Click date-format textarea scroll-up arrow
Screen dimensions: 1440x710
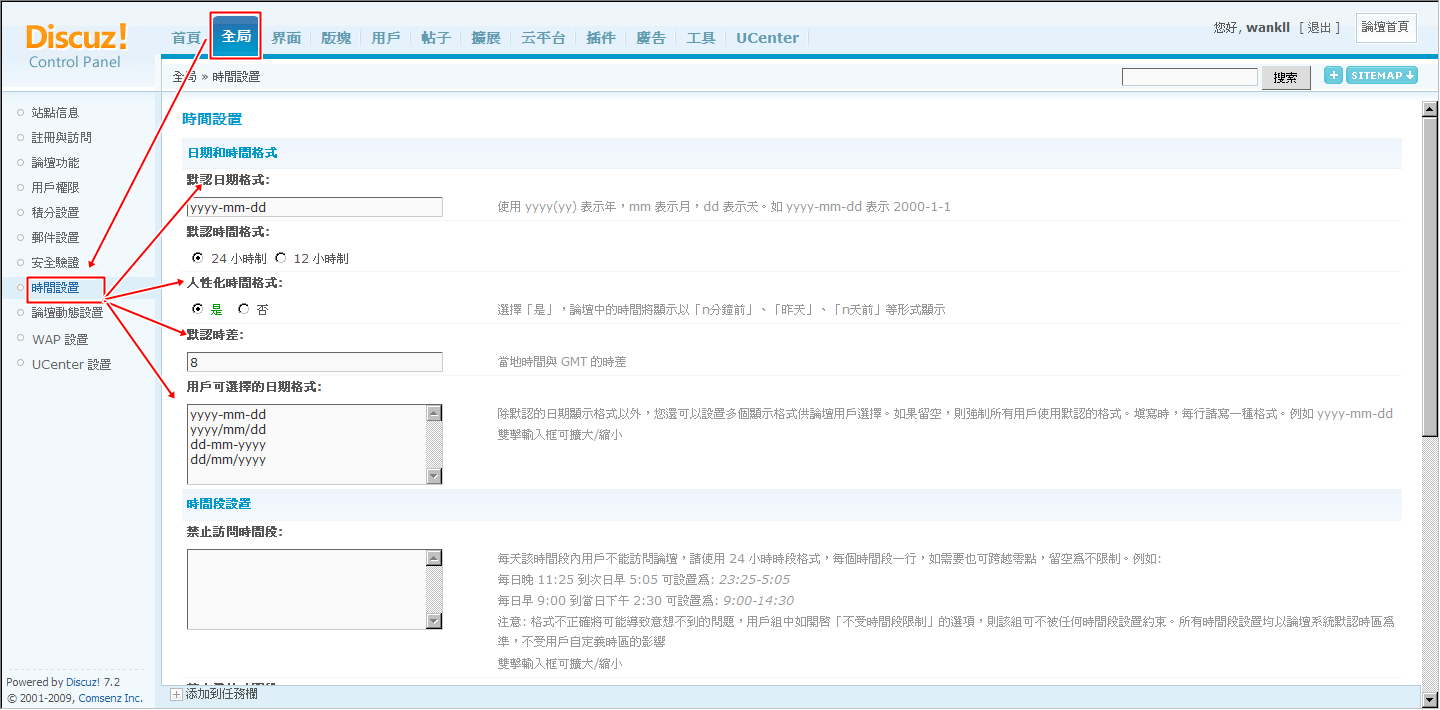click(434, 413)
